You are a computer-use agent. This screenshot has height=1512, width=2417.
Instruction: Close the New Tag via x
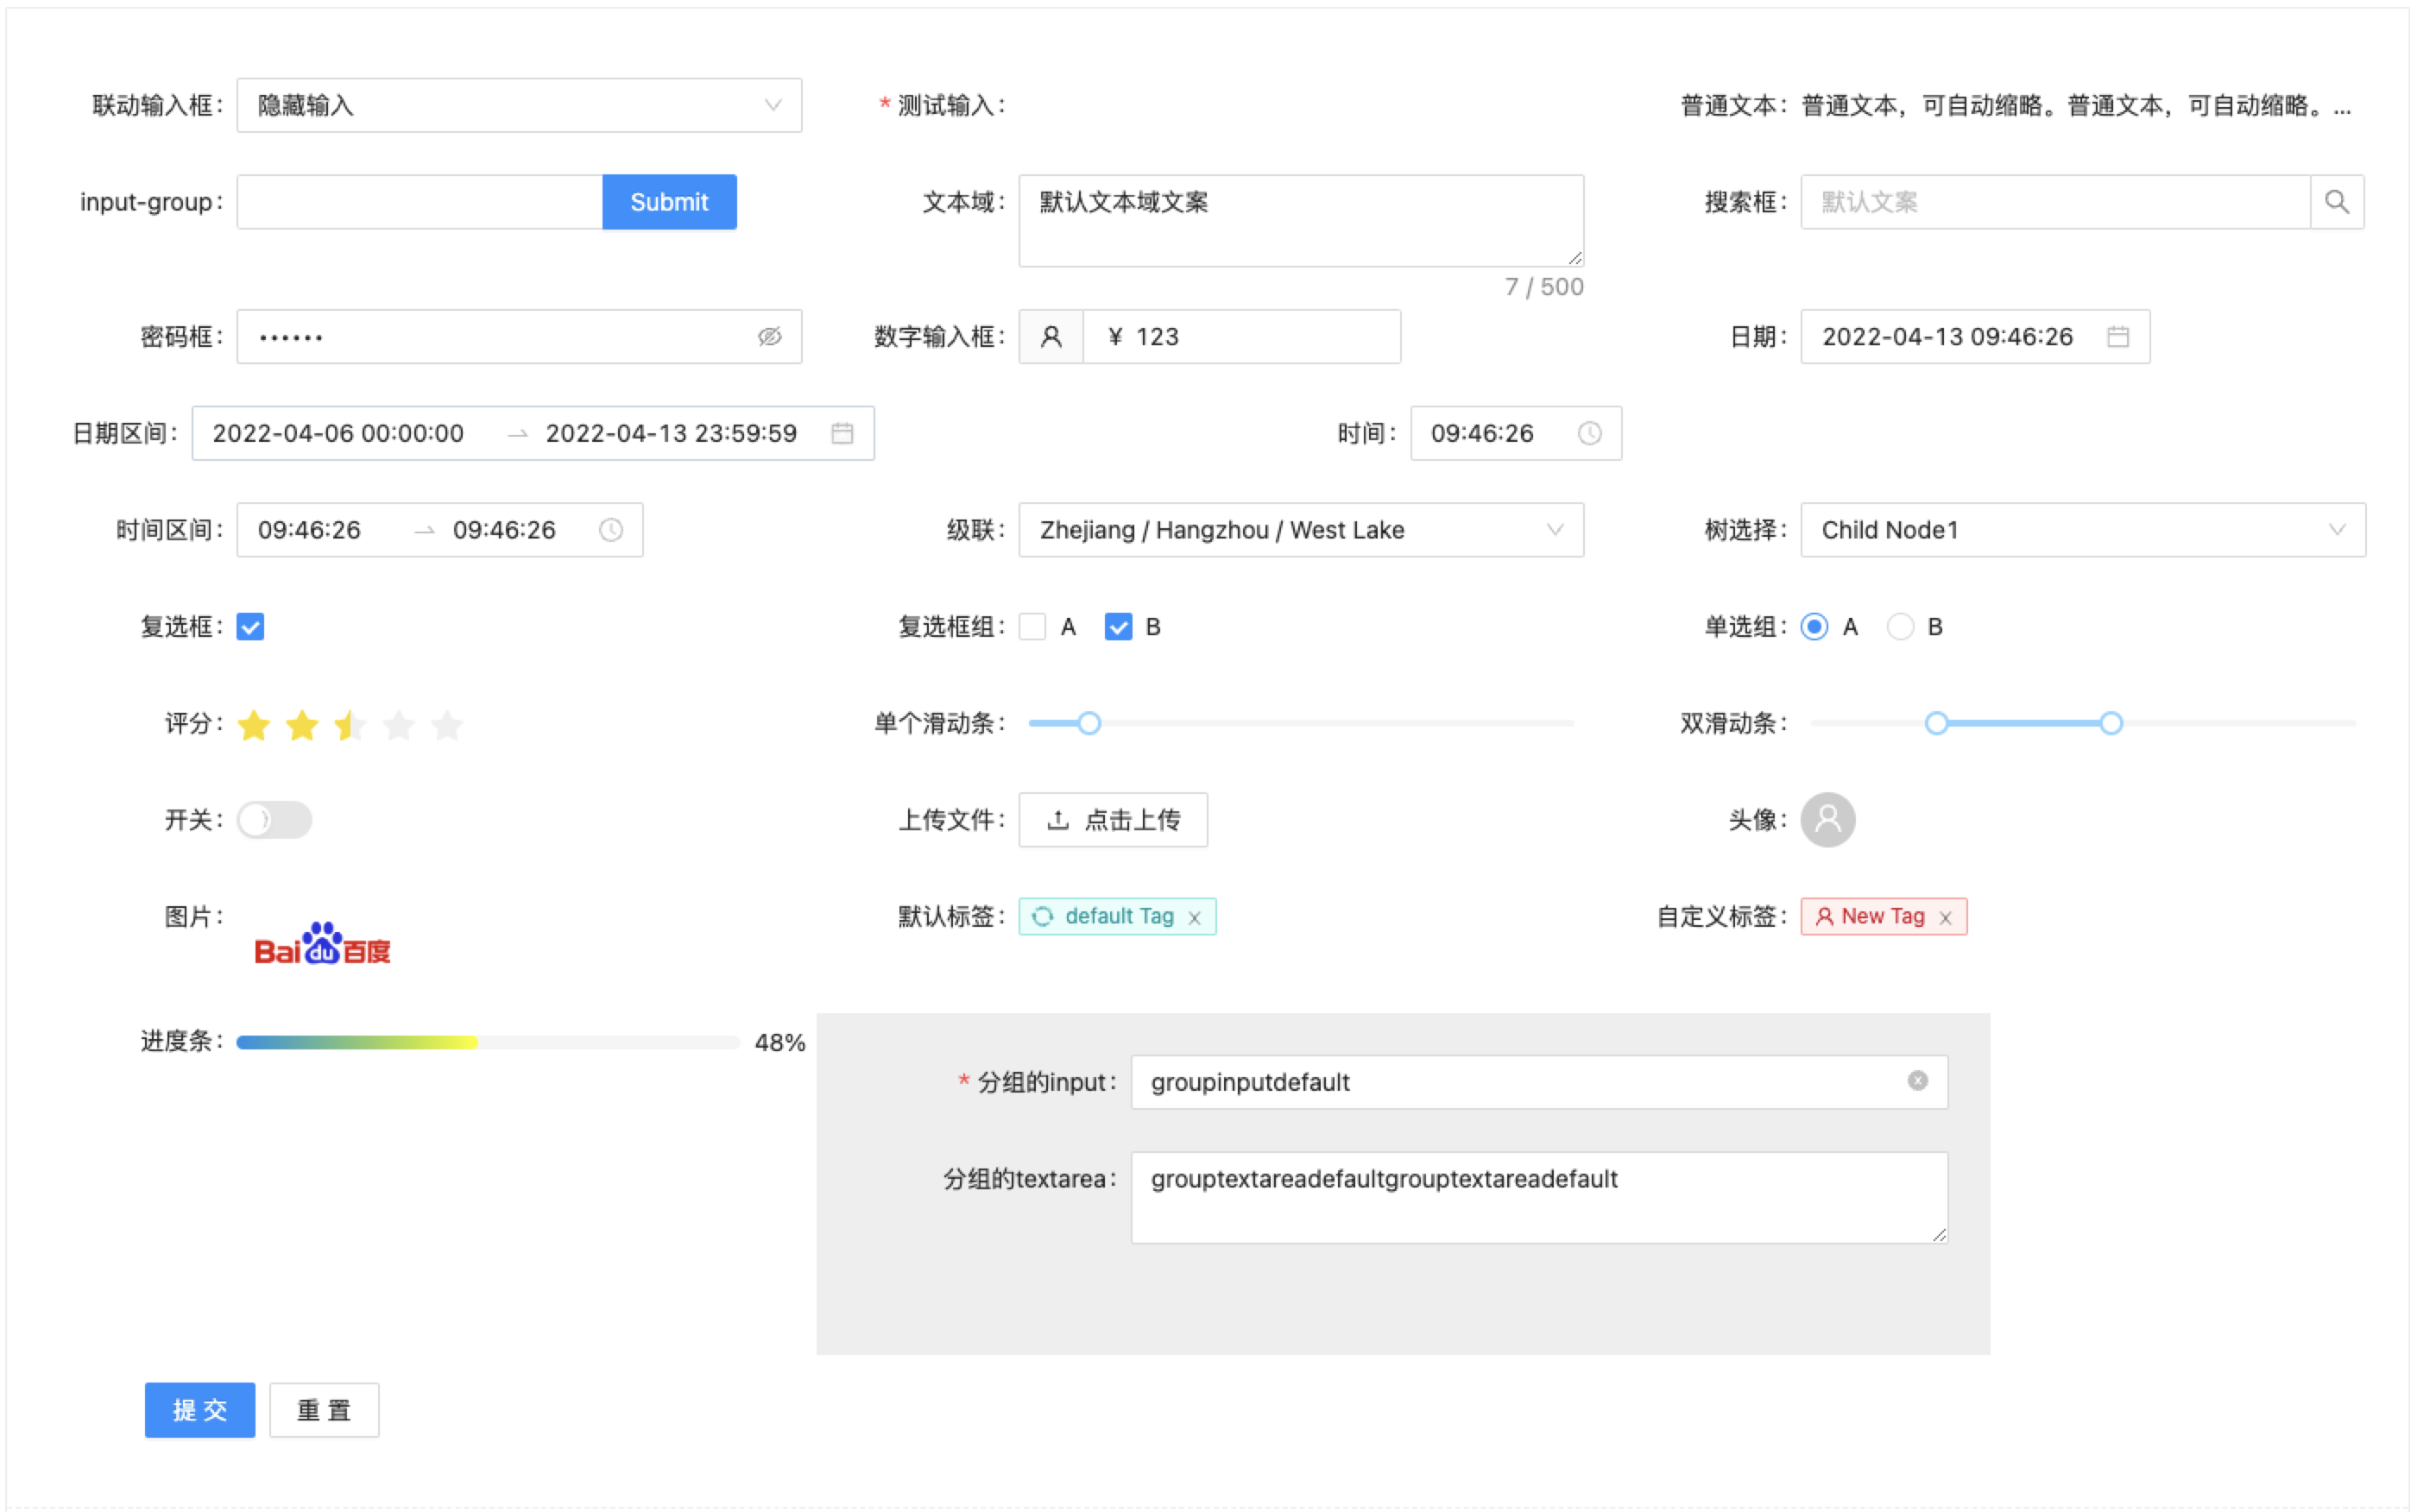coord(1945,918)
